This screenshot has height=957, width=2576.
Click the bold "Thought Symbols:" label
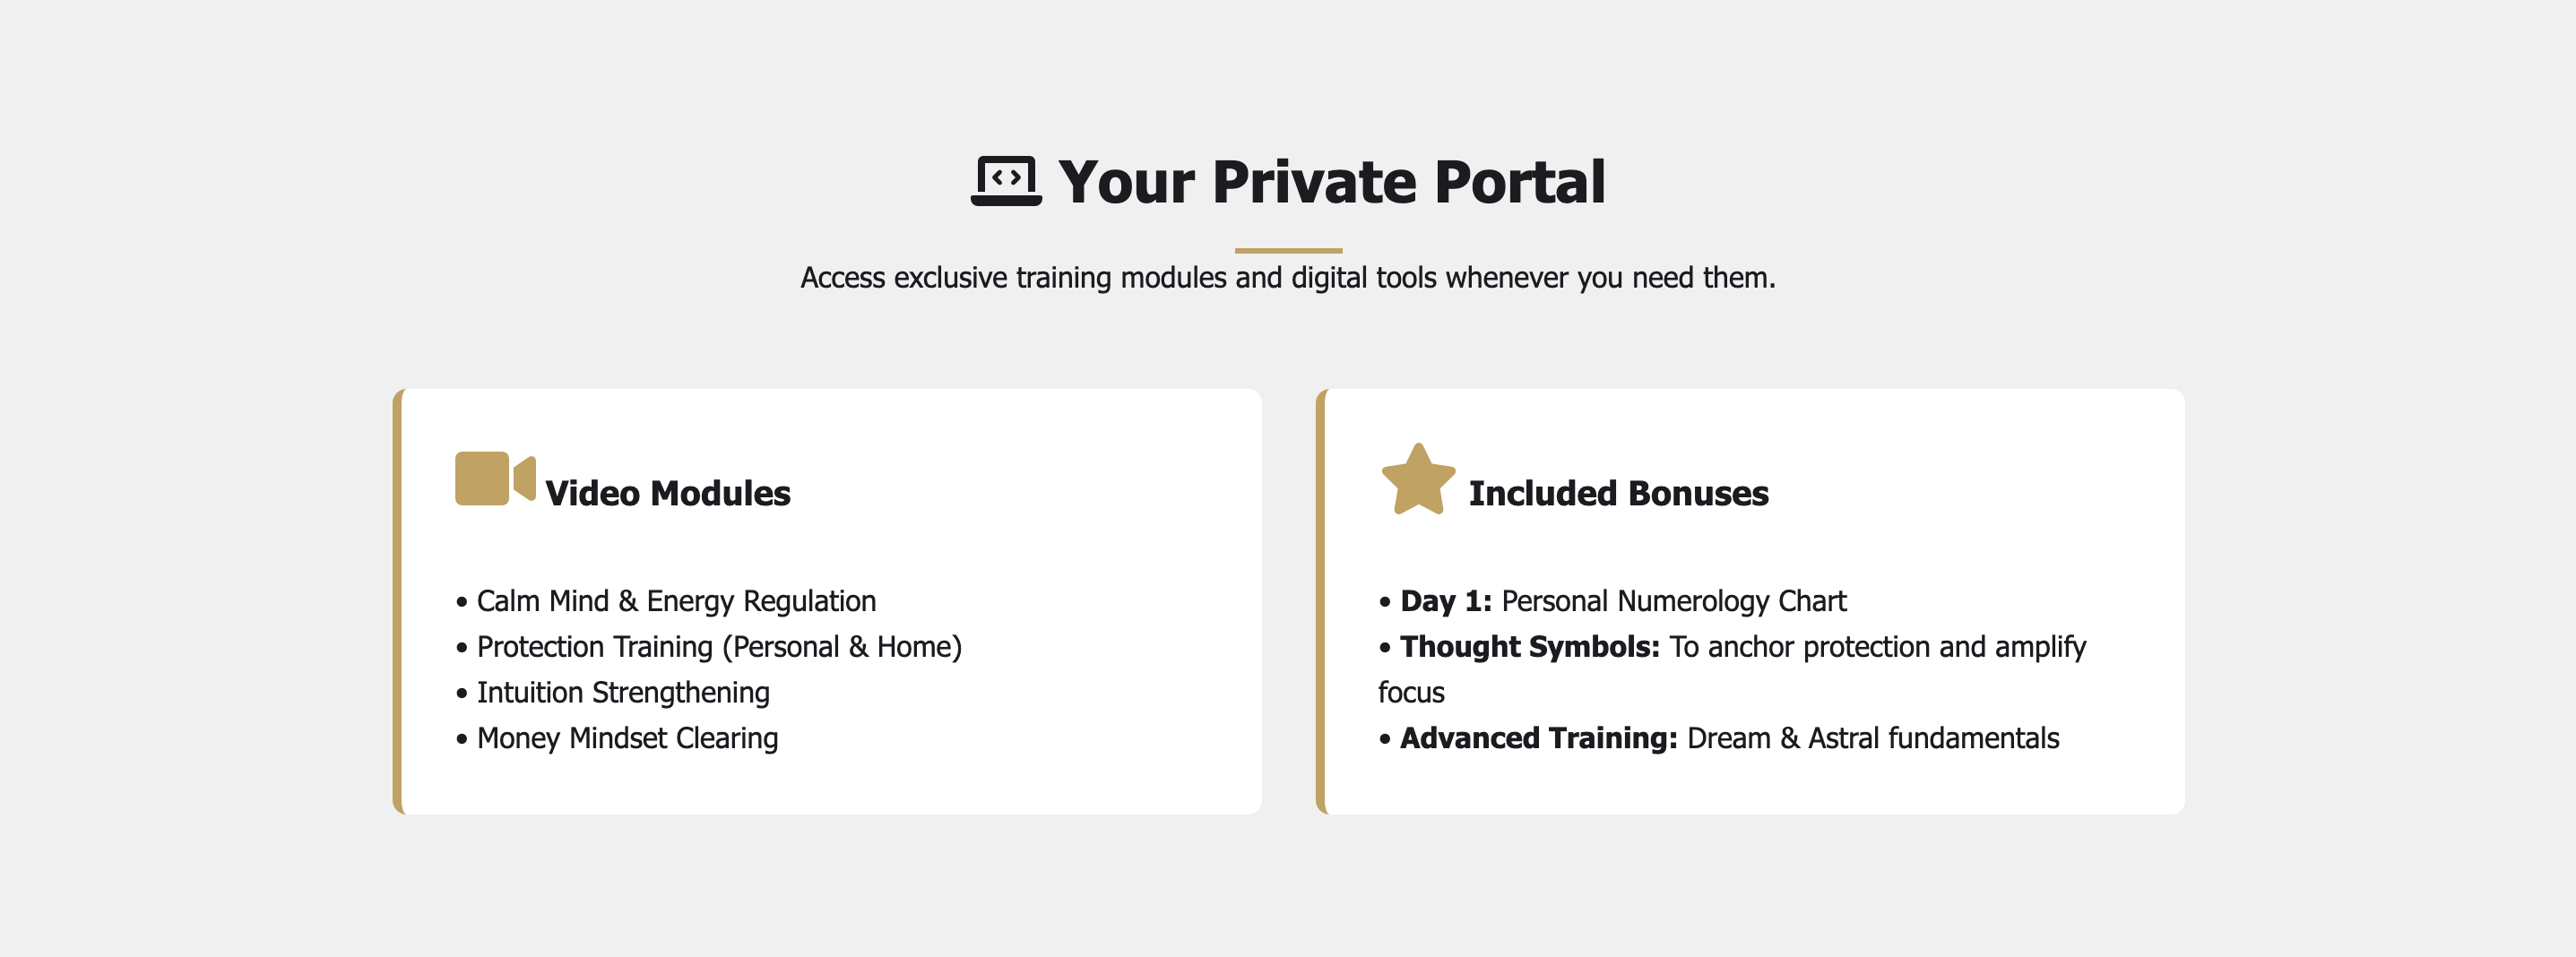click(x=1529, y=647)
